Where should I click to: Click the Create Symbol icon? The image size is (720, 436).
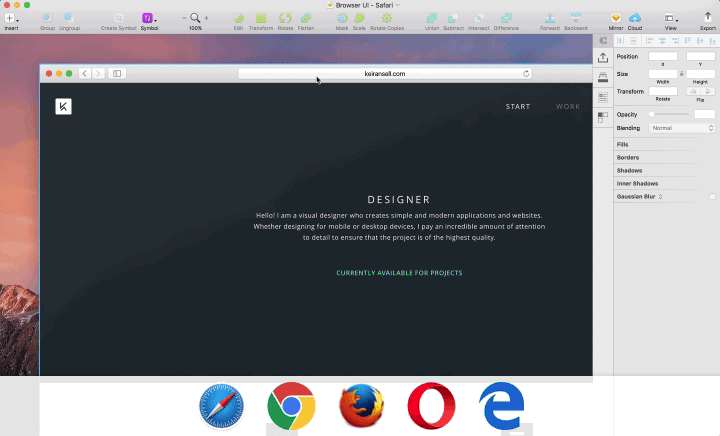tap(118, 18)
